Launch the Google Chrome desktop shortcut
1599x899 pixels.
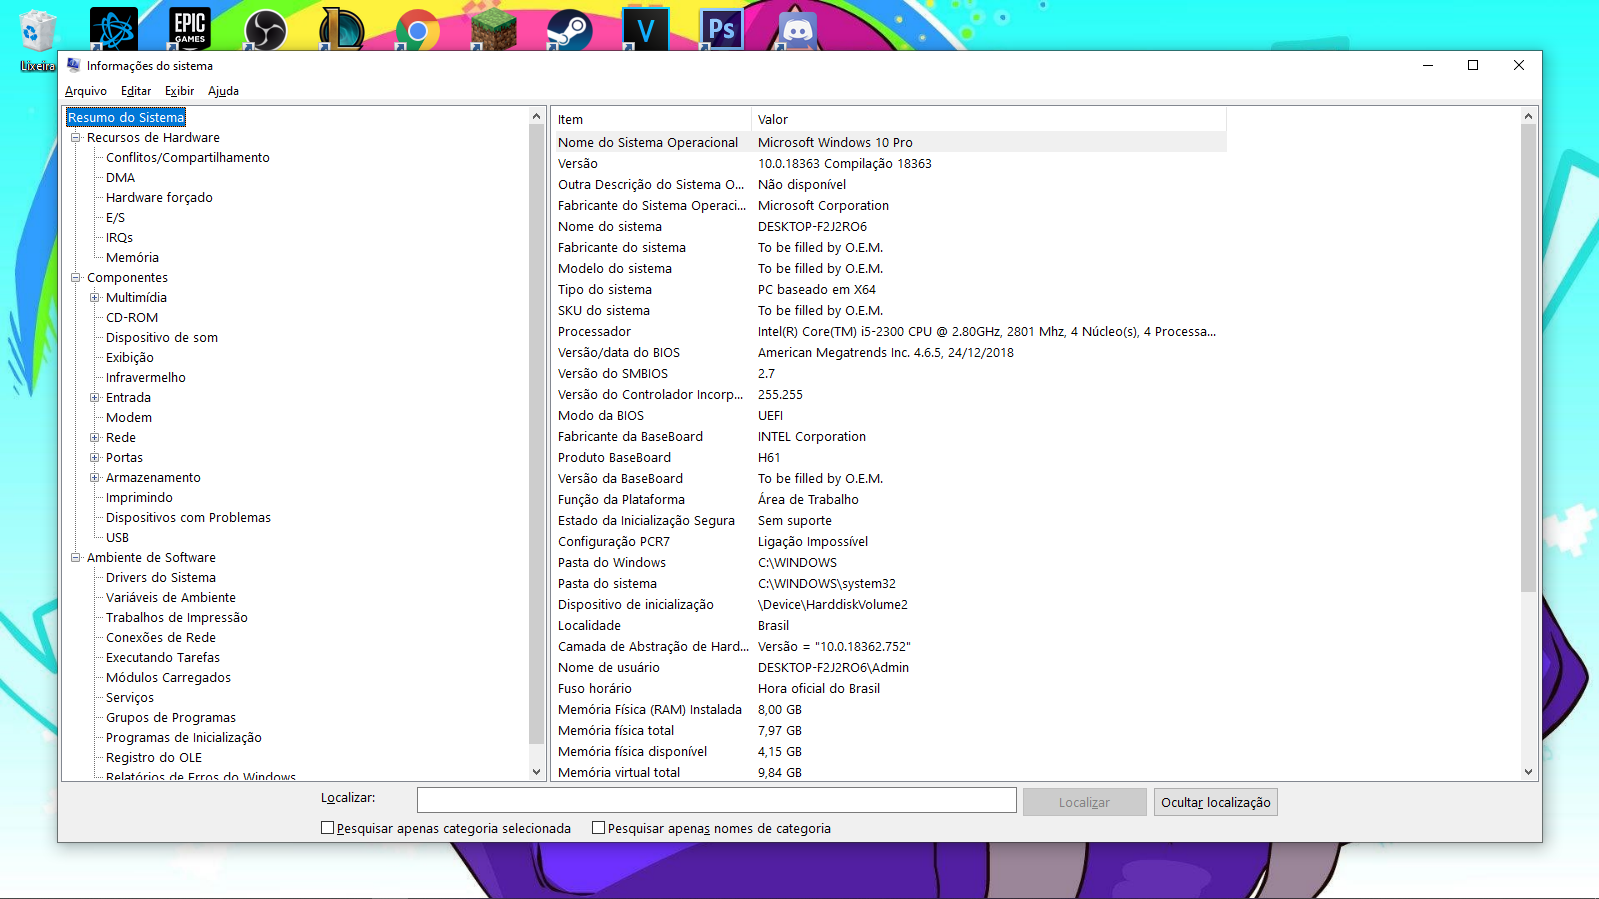[x=418, y=29]
